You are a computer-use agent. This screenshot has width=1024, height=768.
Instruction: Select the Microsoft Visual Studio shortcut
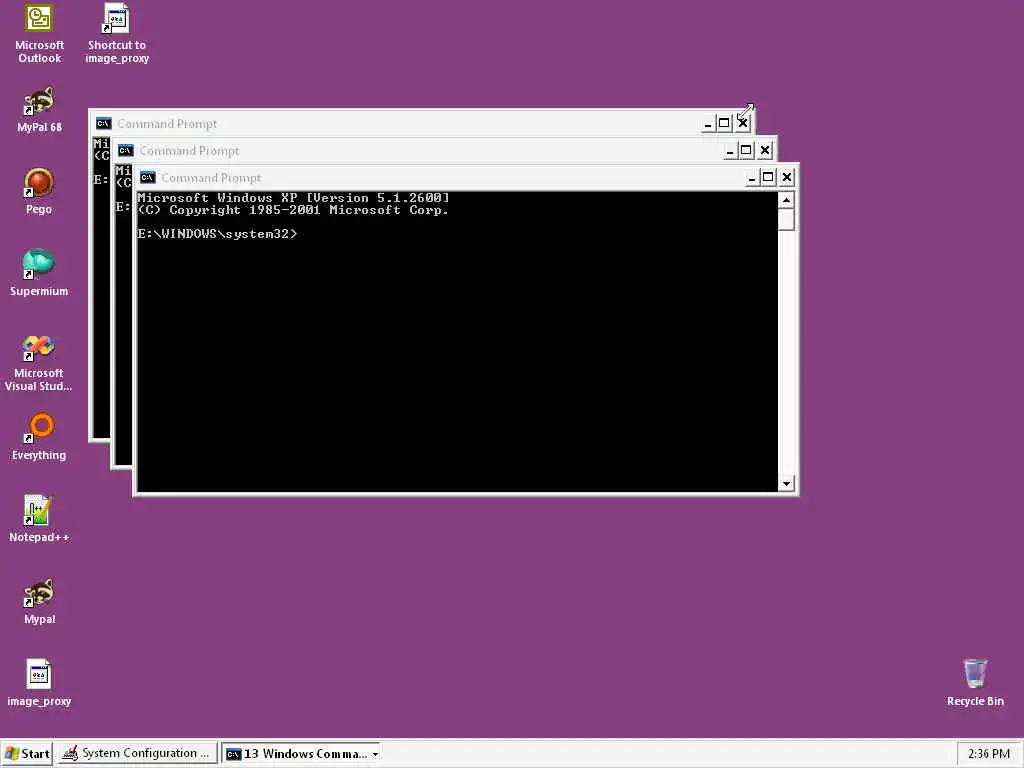(x=39, y=363)
